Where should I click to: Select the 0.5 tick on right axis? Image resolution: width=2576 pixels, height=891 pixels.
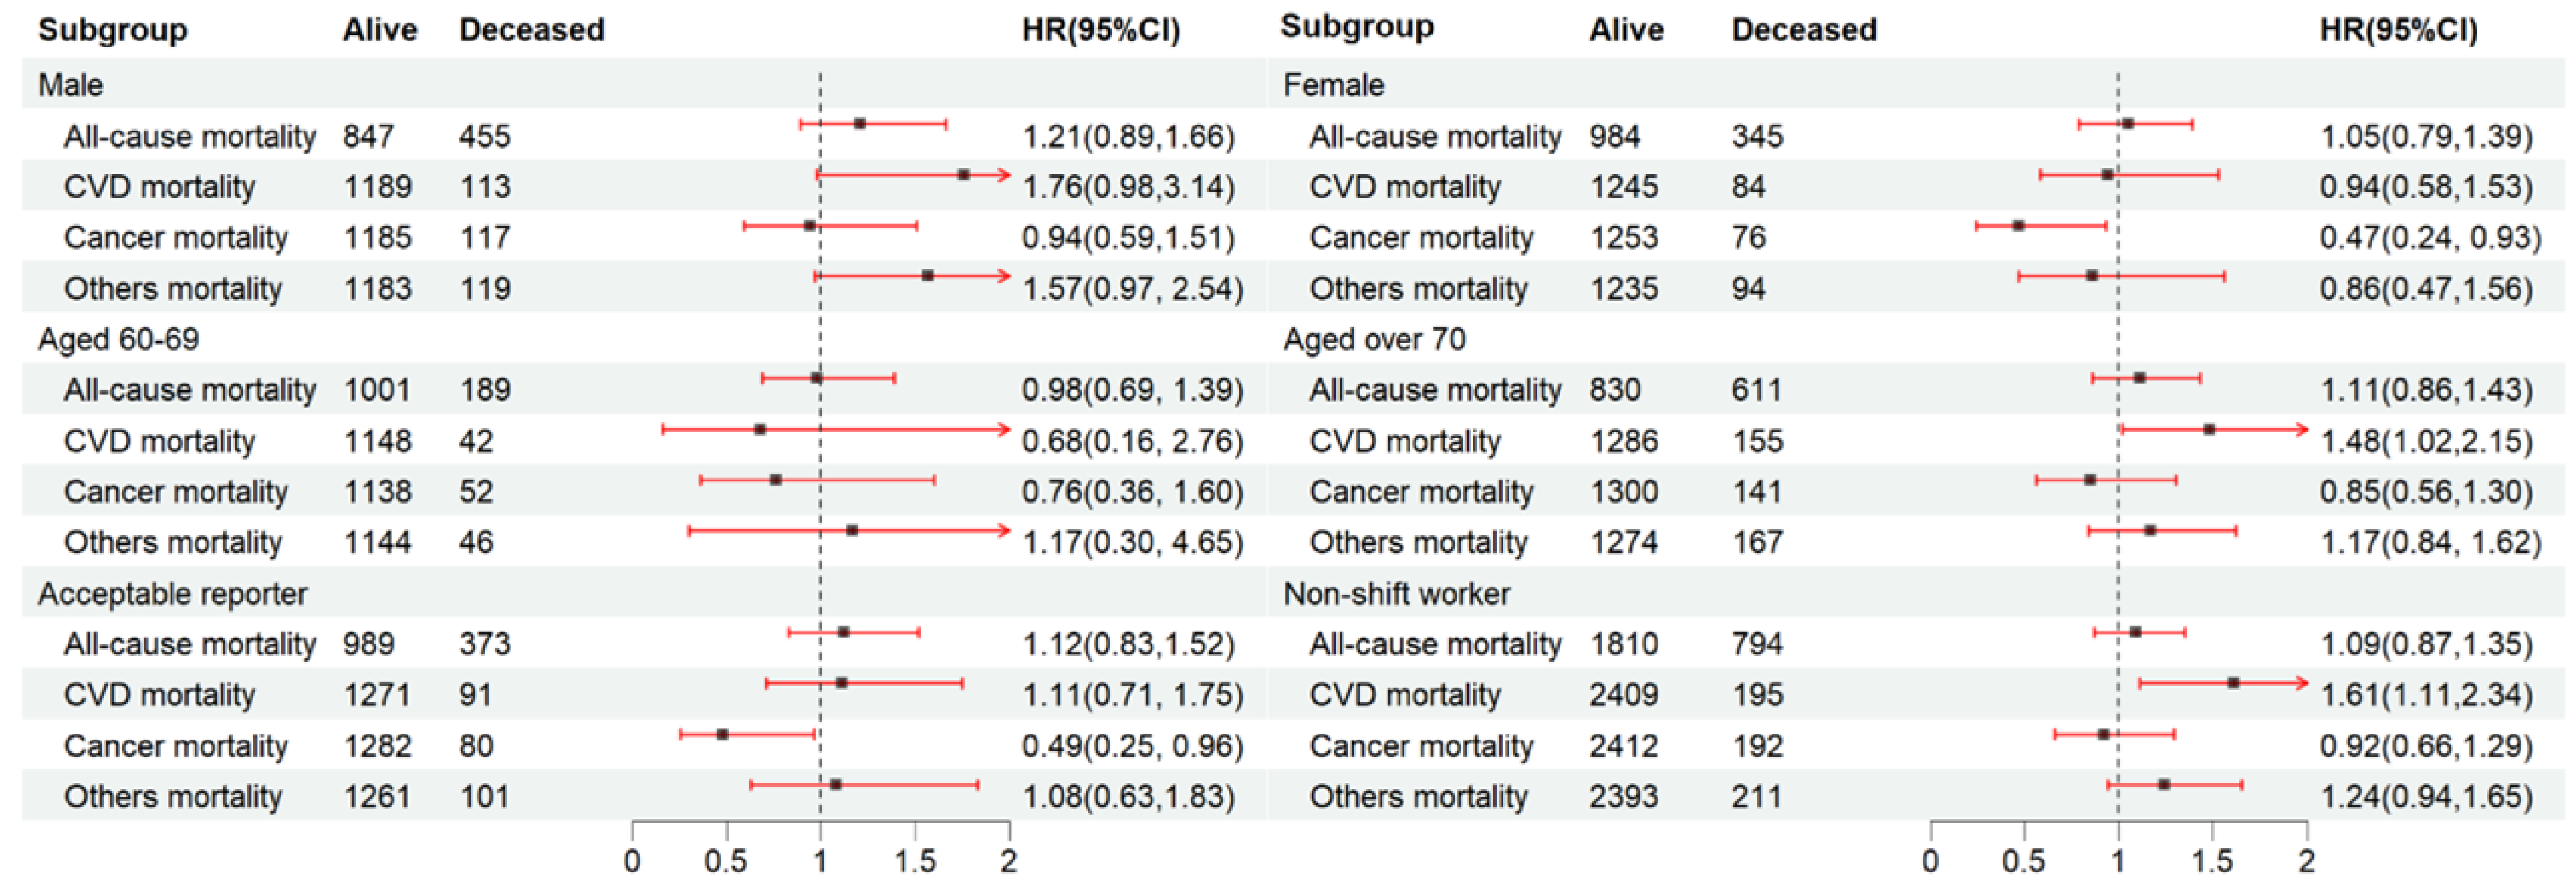click(x=2023, y=861)
